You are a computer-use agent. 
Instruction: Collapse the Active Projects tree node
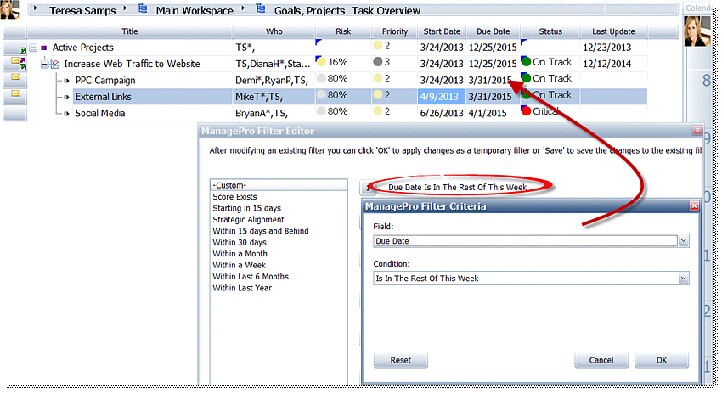[x=33, y=48]
